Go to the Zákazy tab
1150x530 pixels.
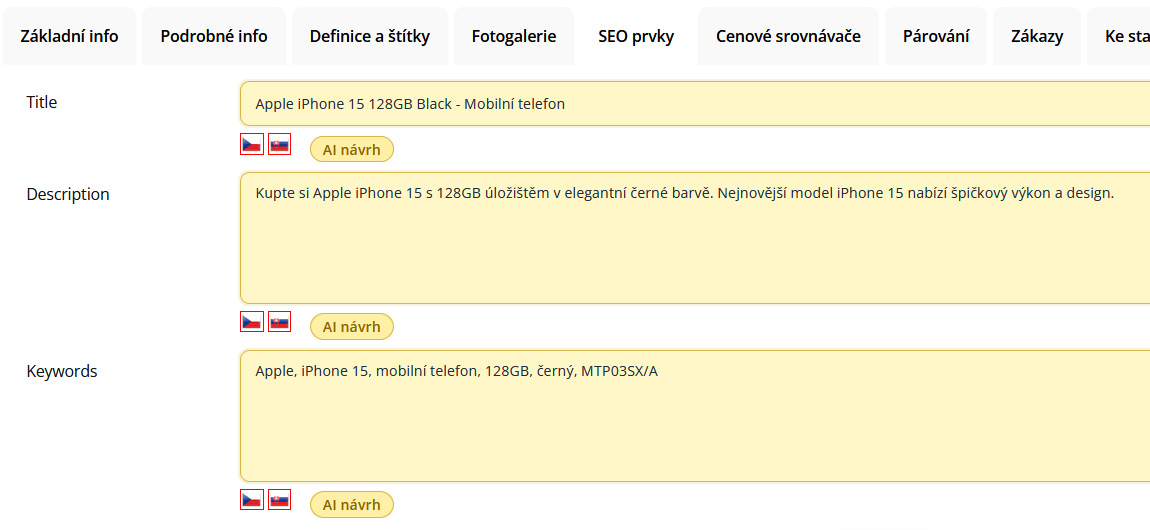click(x=1037, y=36)
